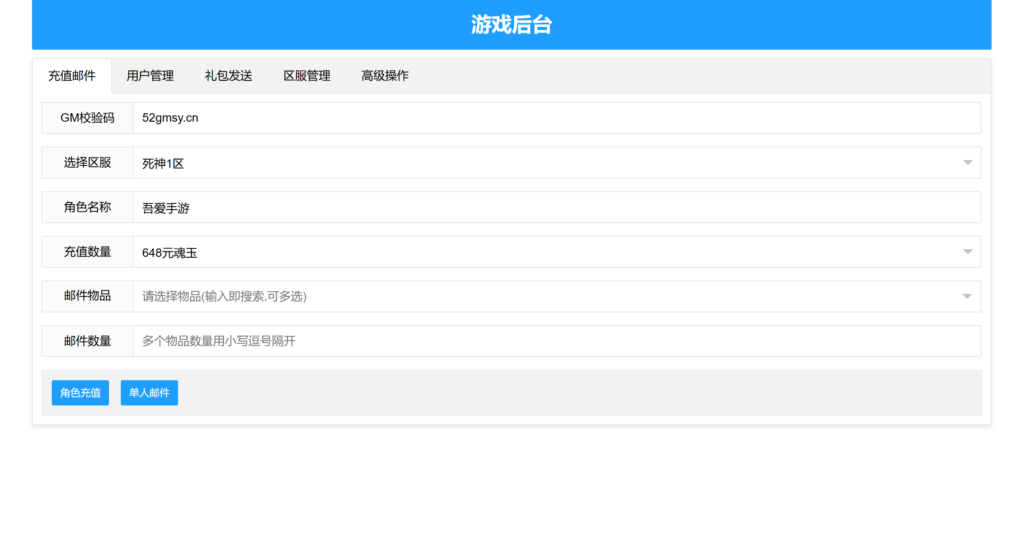Click the 选择区服 field label
This screenshot has width=1024, height=544.
coord(87,163)
